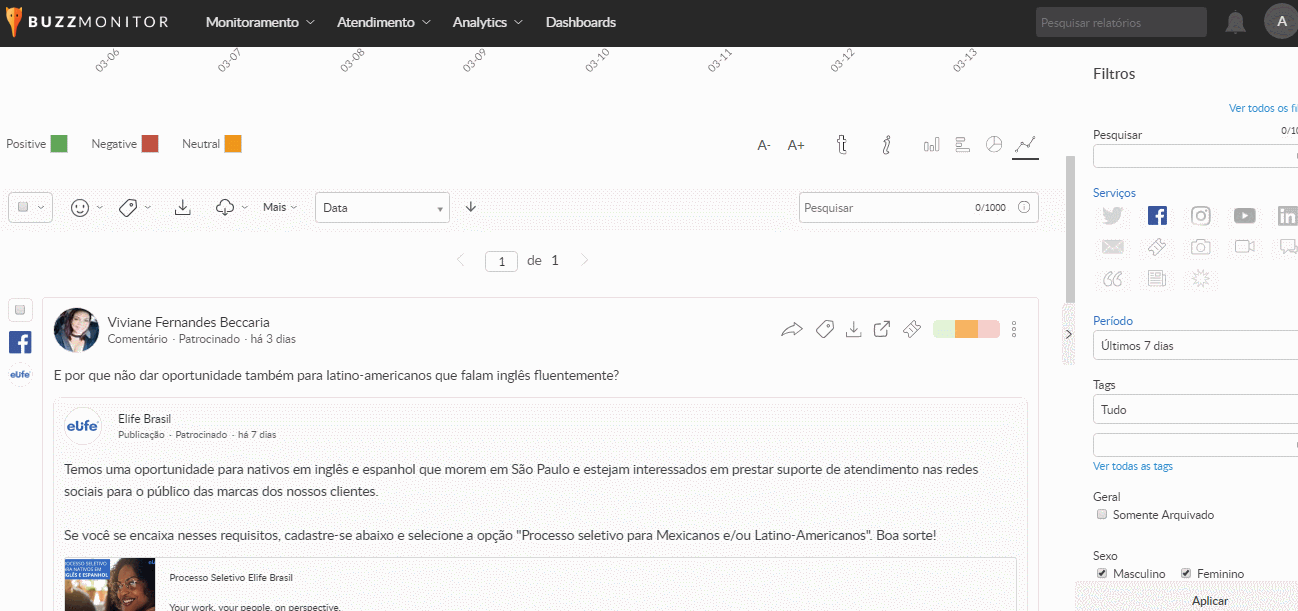Open the Monitoramento menu
This screenshot has width=1298, height=611.
tap(260, 22)
